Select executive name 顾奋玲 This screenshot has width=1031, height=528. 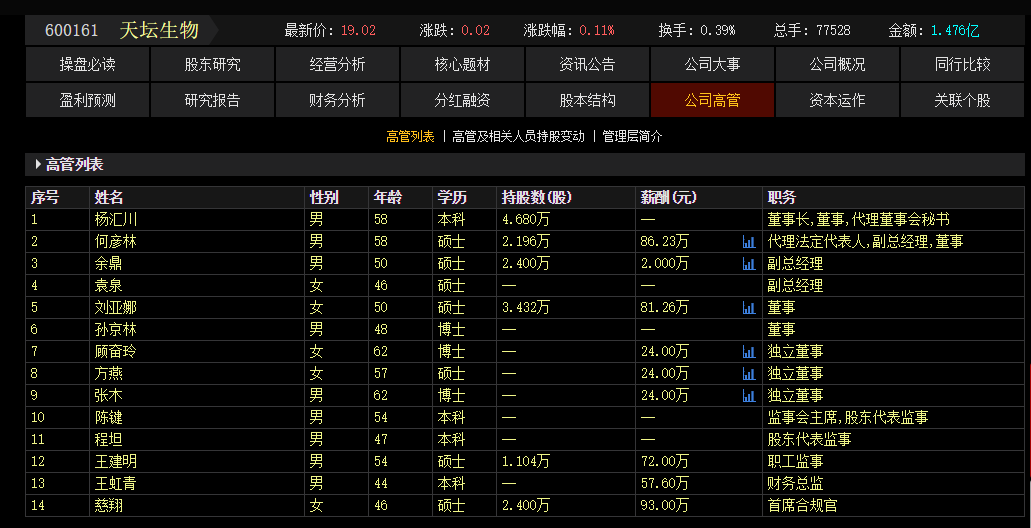point(116,352)
